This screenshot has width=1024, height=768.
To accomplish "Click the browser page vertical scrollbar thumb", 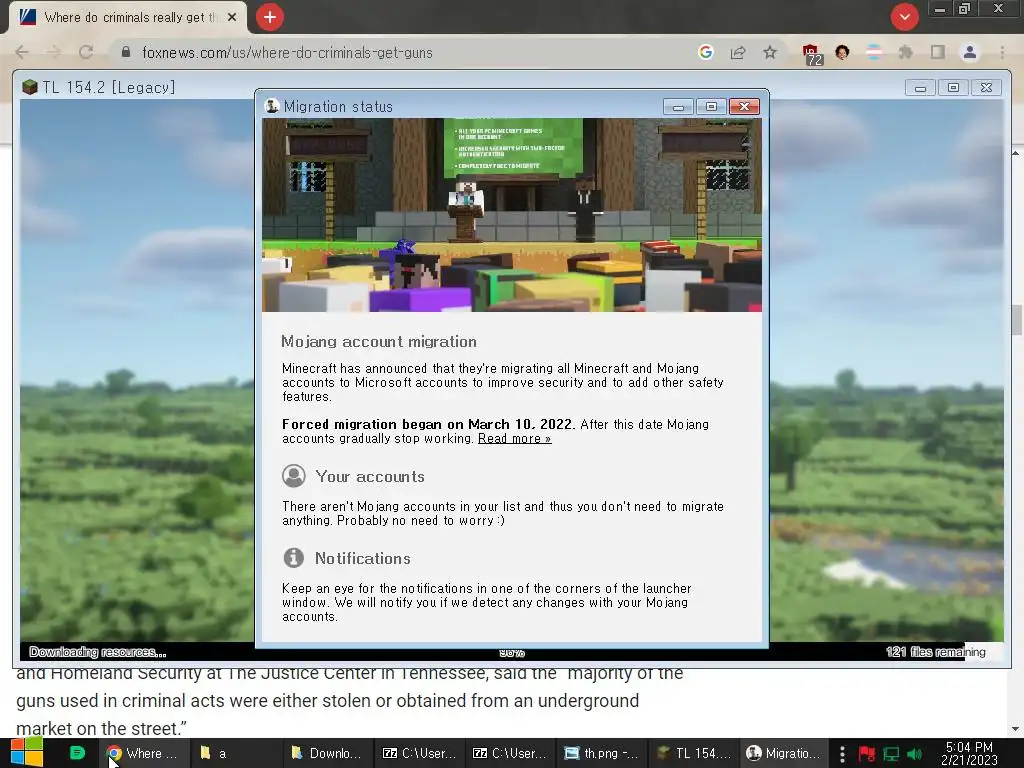I will (1016, 320).
